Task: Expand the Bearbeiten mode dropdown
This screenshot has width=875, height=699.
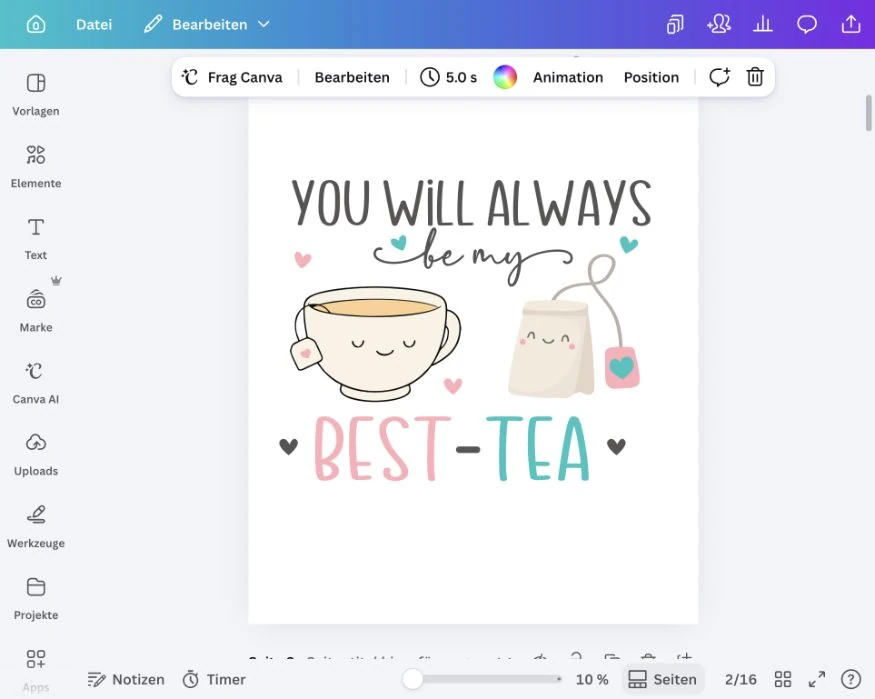Action: 264,25
